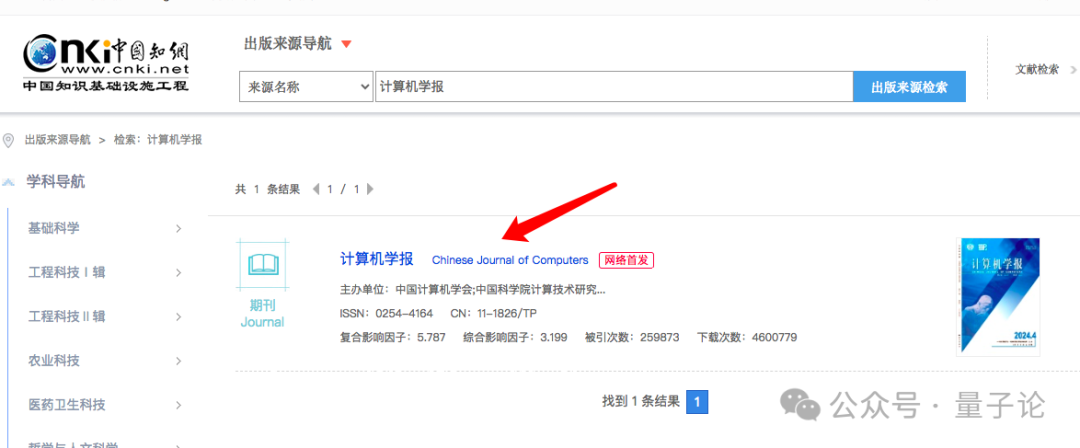Click the CNKI logo

(x=105, y=63)
